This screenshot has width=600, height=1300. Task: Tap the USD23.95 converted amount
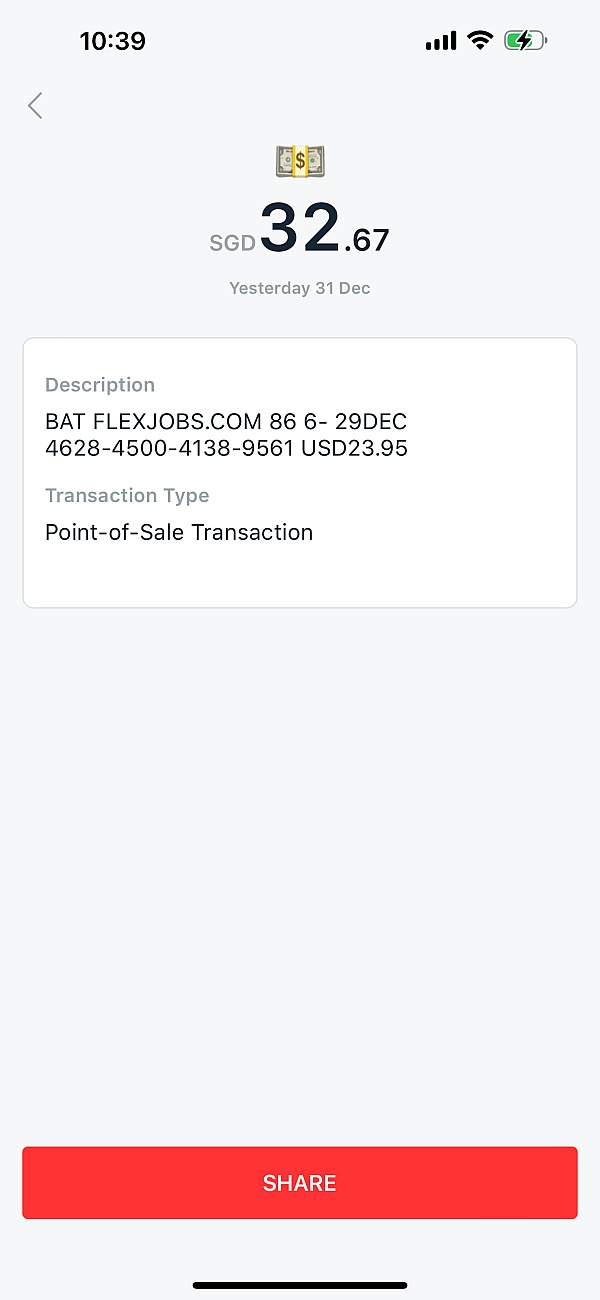click(x=349, y=448)
